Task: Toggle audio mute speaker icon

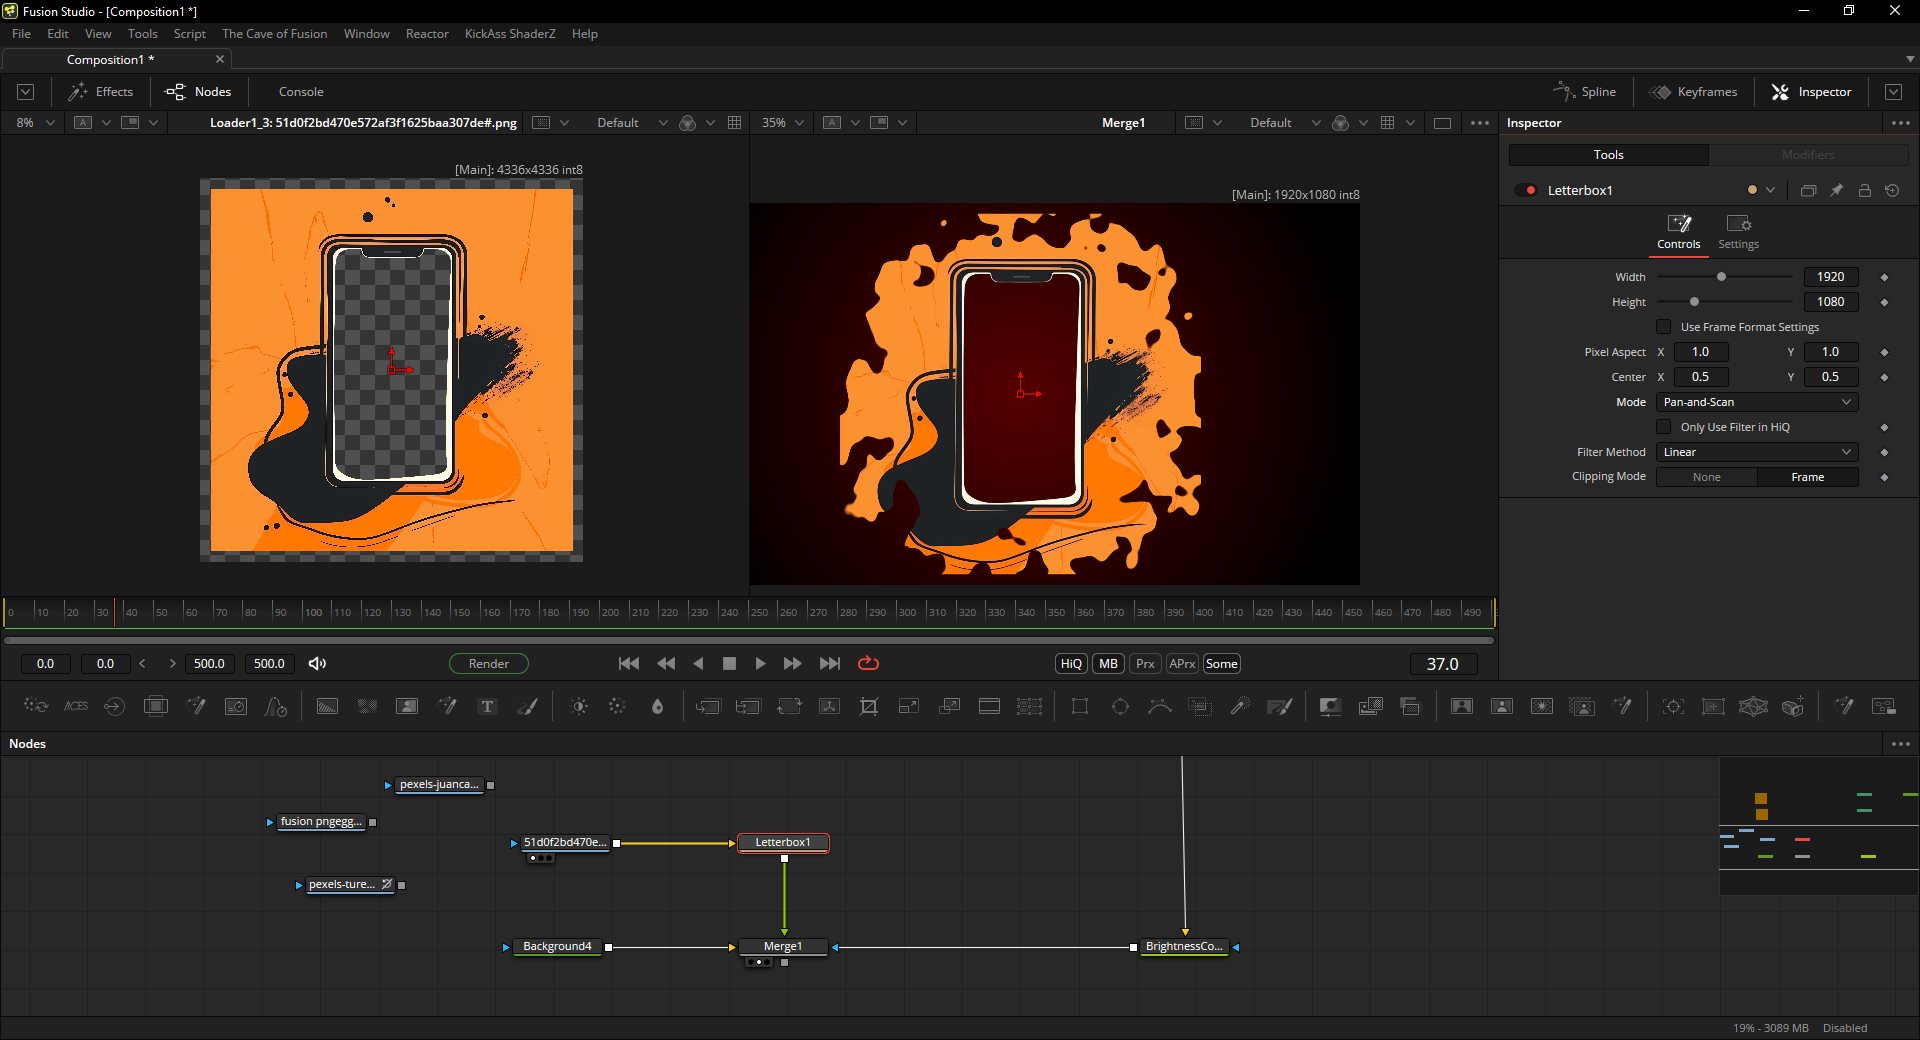Action: (317, 663)
